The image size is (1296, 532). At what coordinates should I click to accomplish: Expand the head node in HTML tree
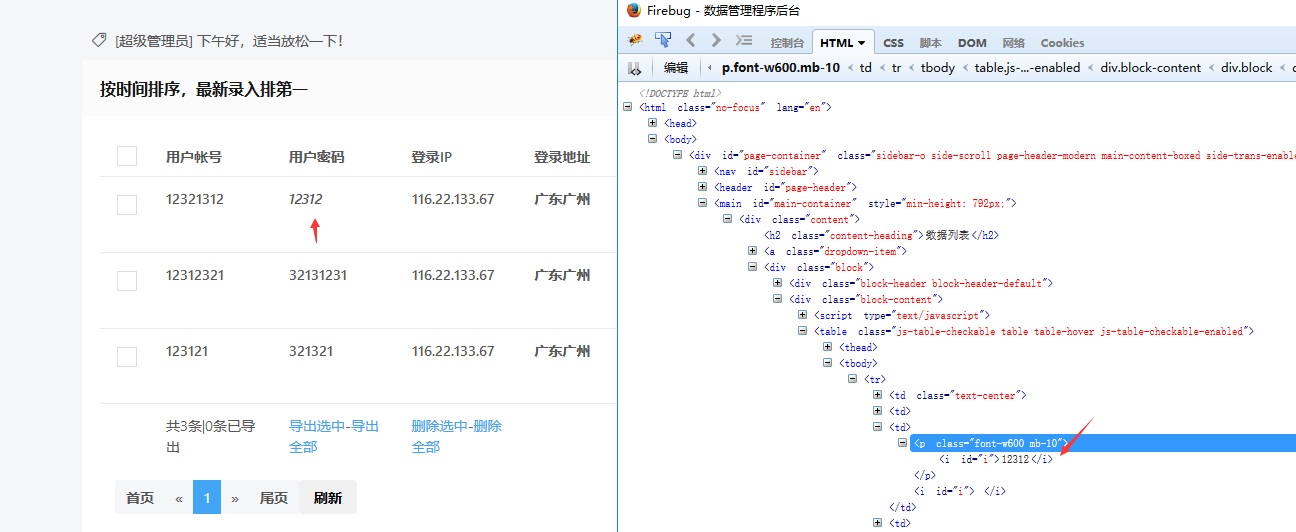tap(653, 123)
